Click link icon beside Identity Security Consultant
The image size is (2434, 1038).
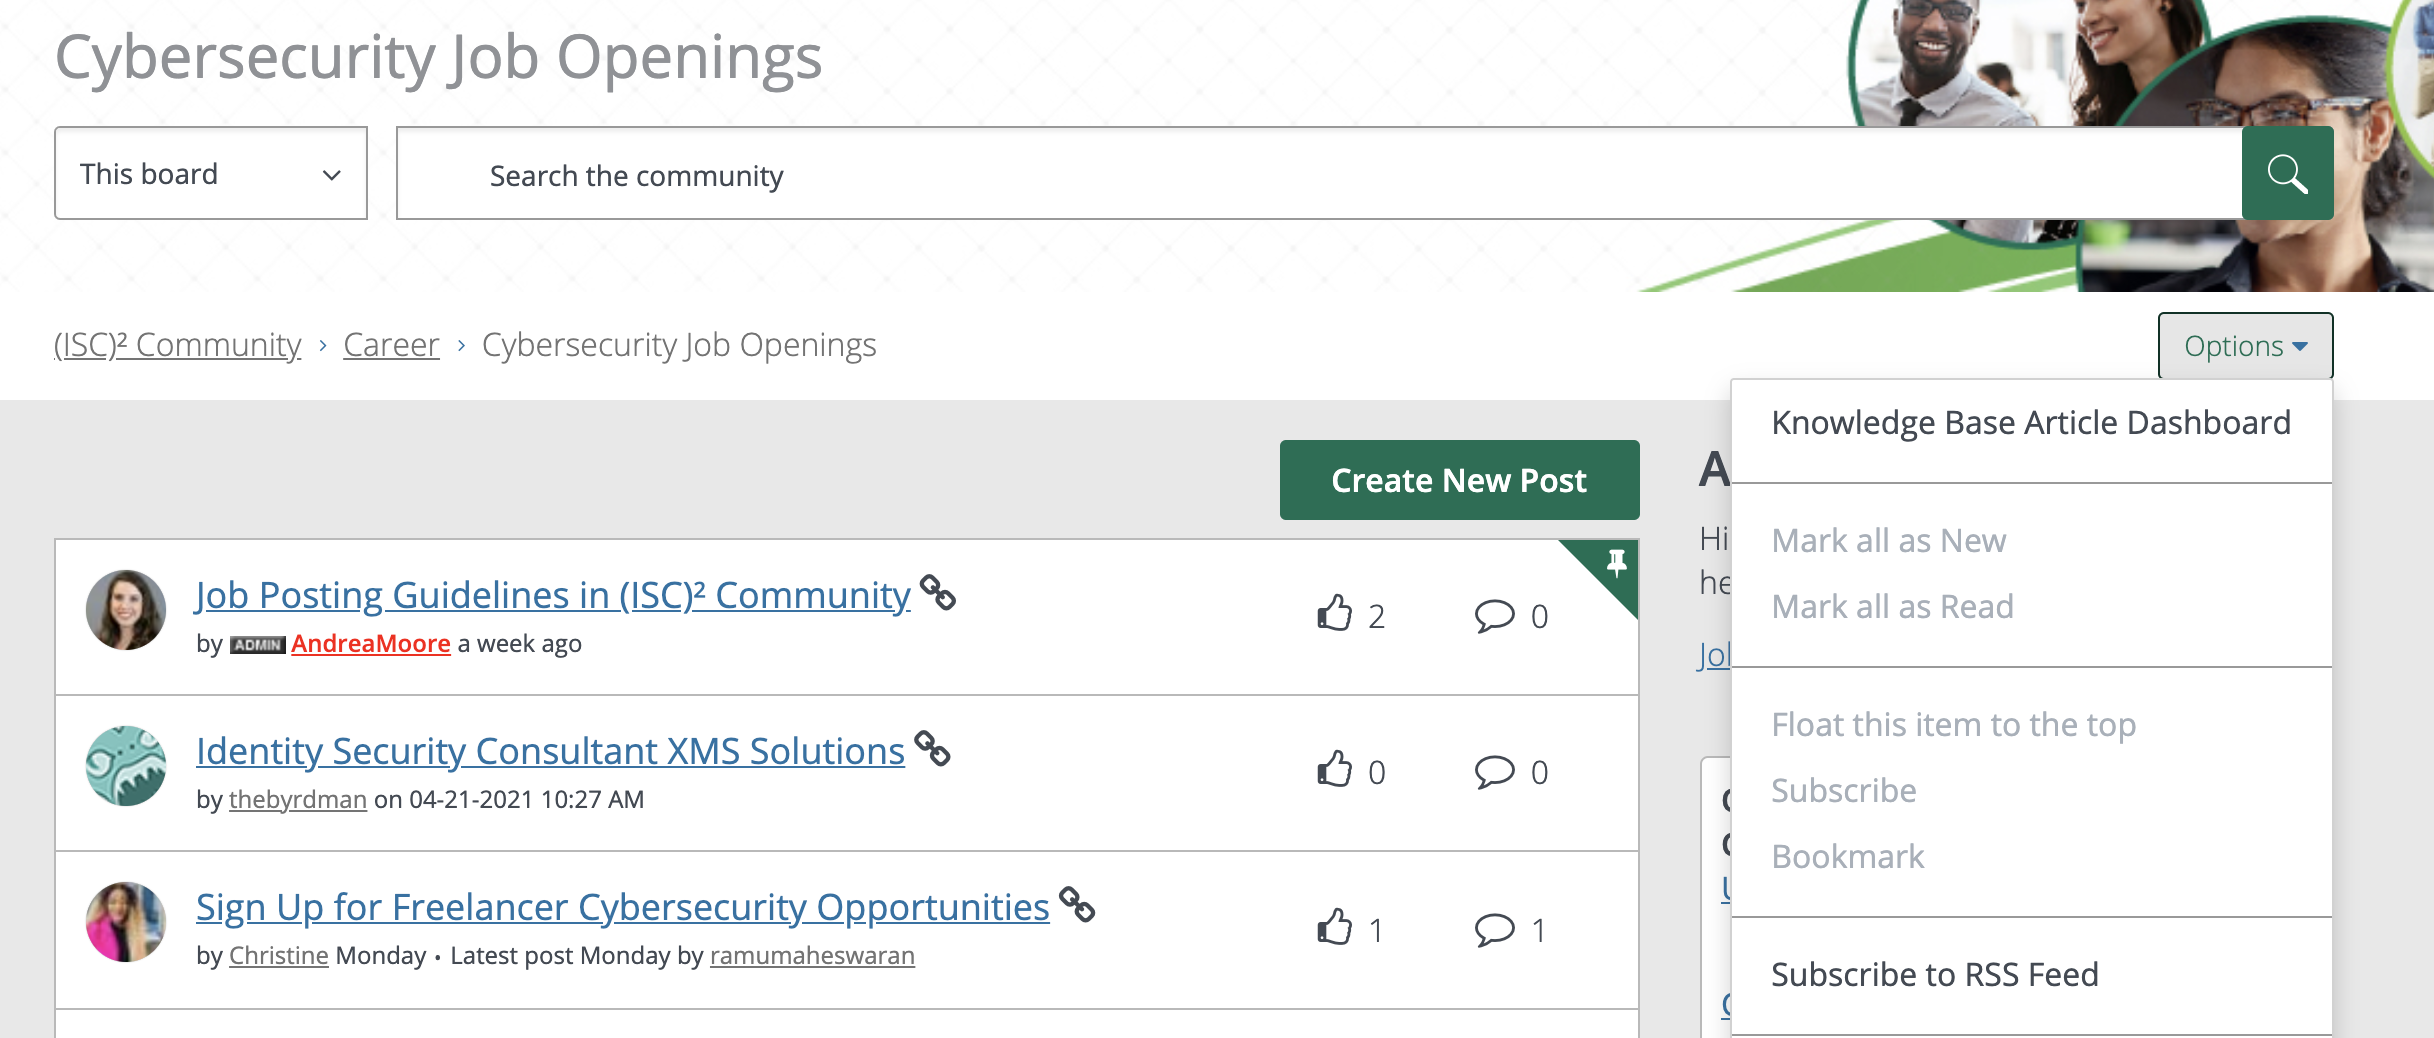pyautogui.click(x=932, y=748)
